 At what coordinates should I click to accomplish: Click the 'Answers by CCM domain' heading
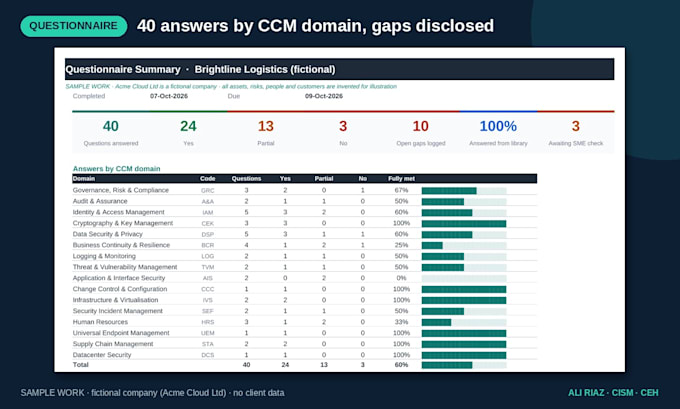(x=117, y=169)
